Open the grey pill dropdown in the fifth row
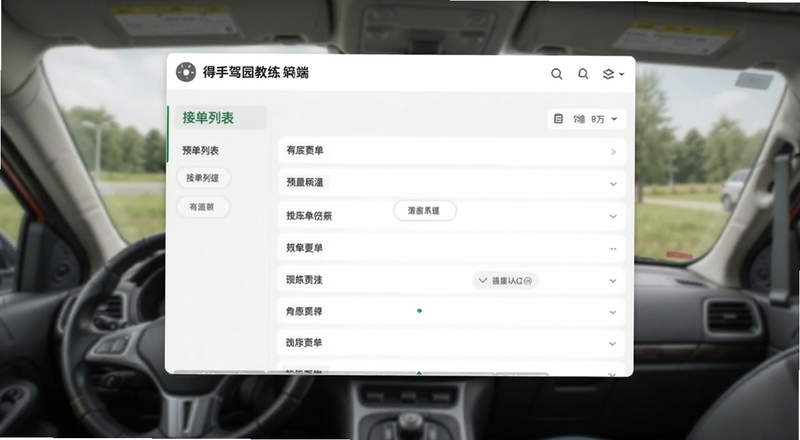This screenshot has height=440, width=800. [506, 281]
